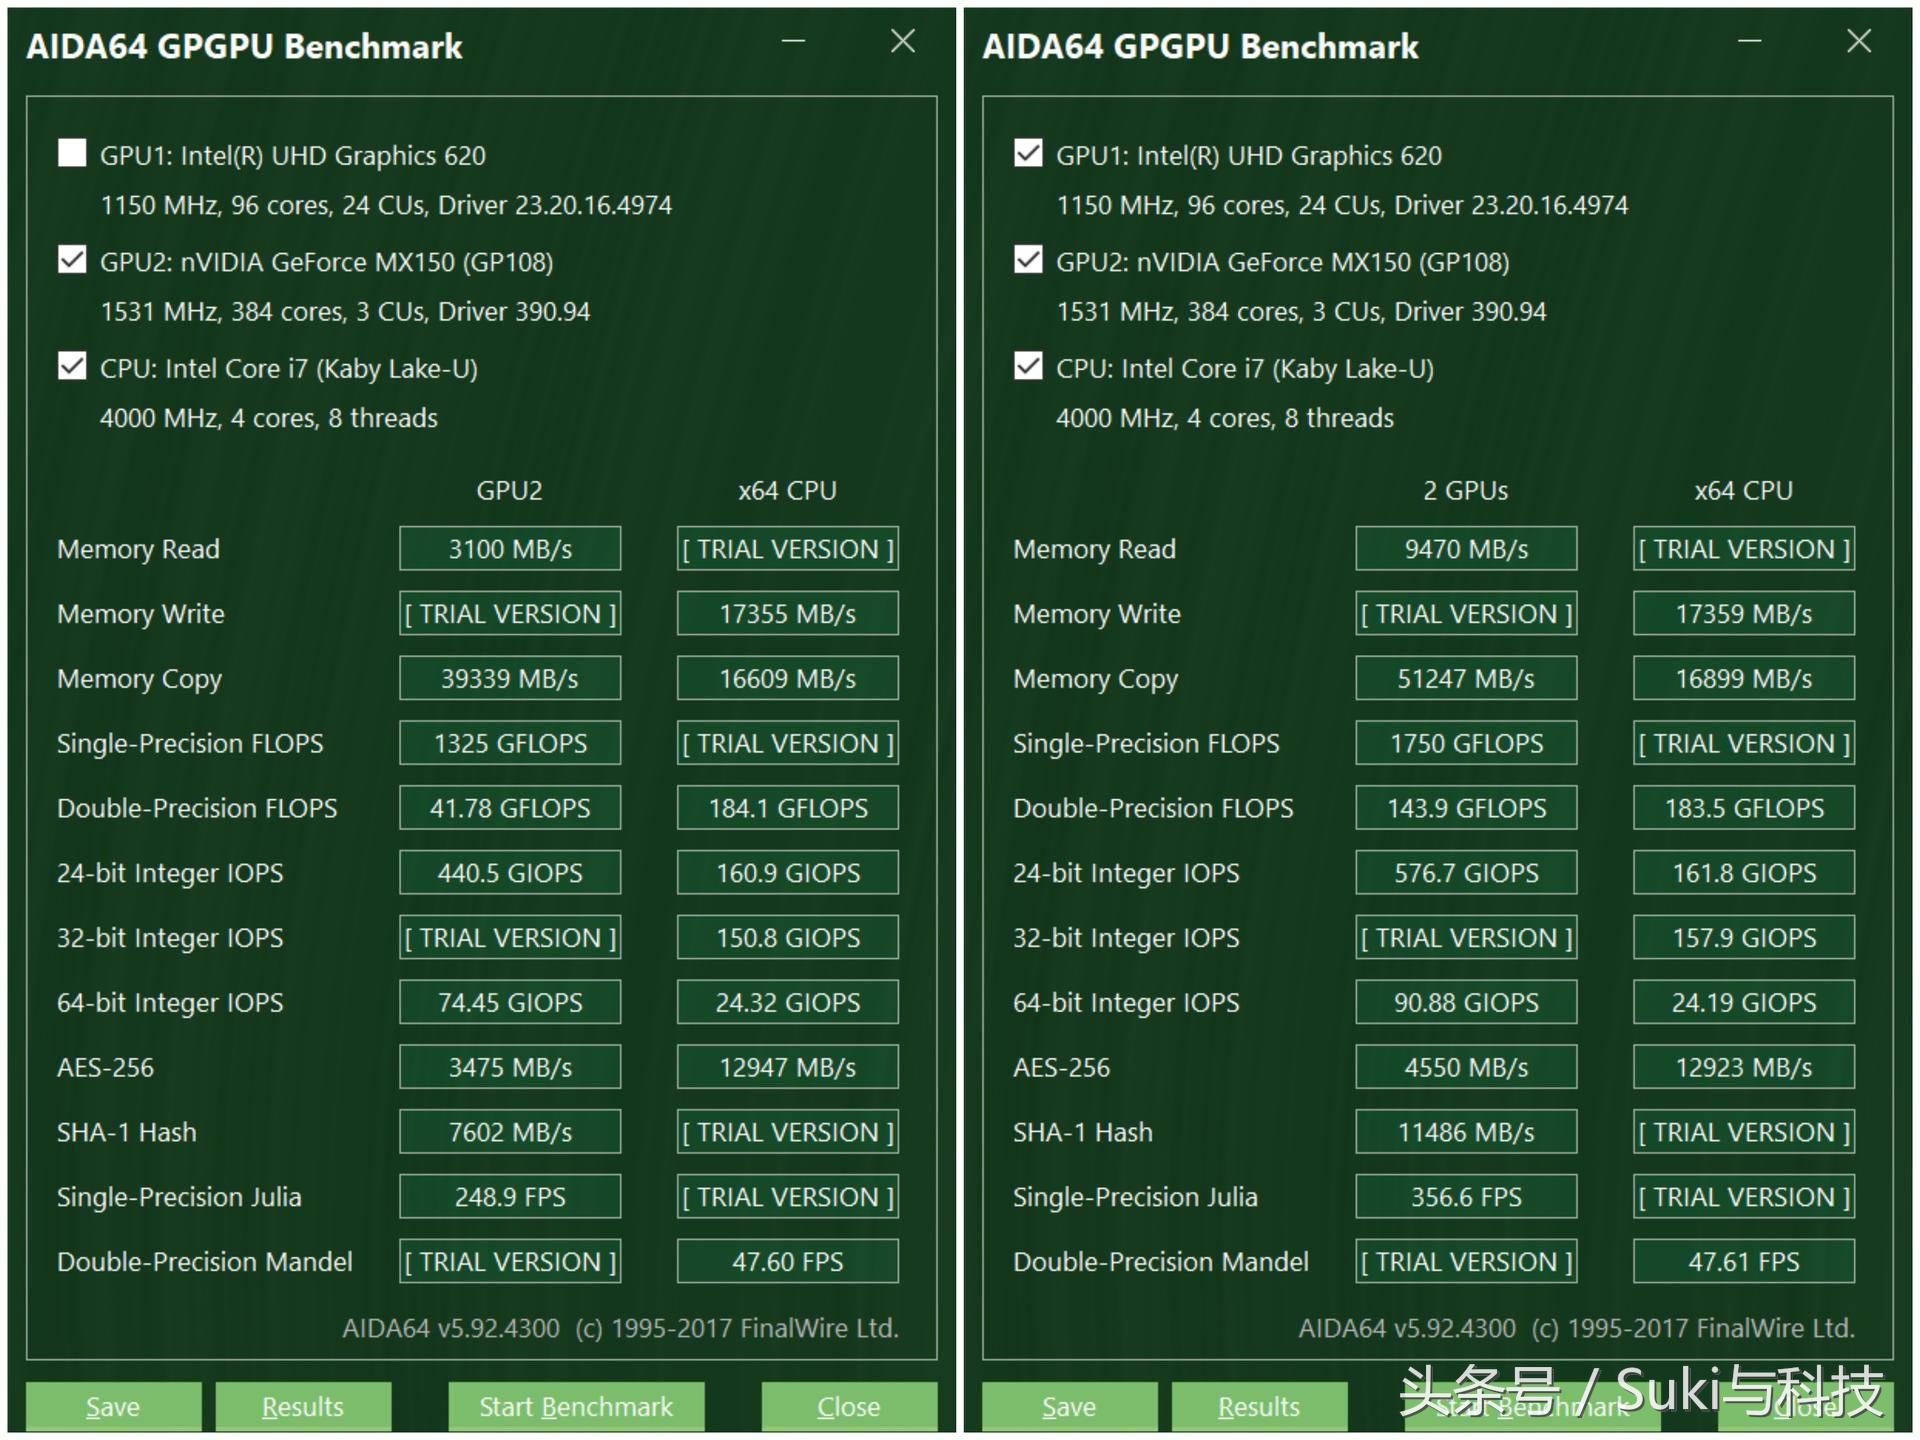
Task: Uncheck GPU1 Intel UHD in right window
Action: [x=1028, y=153]
